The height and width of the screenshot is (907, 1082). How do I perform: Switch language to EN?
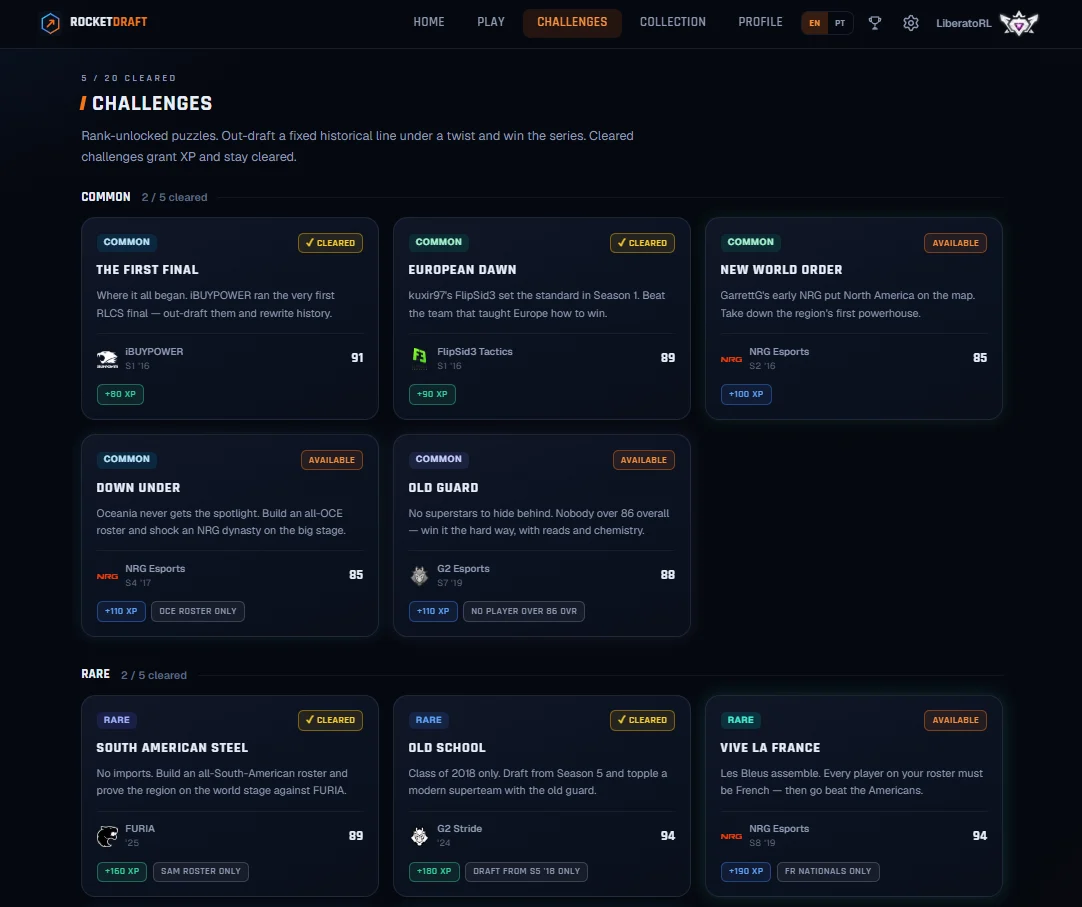pyautogui.click(x=814, y=23)
